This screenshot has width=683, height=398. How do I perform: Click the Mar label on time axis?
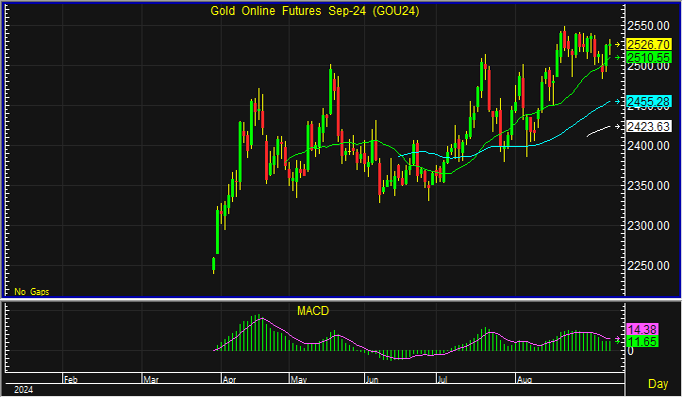pyautogui.click(x=151, y=380)
